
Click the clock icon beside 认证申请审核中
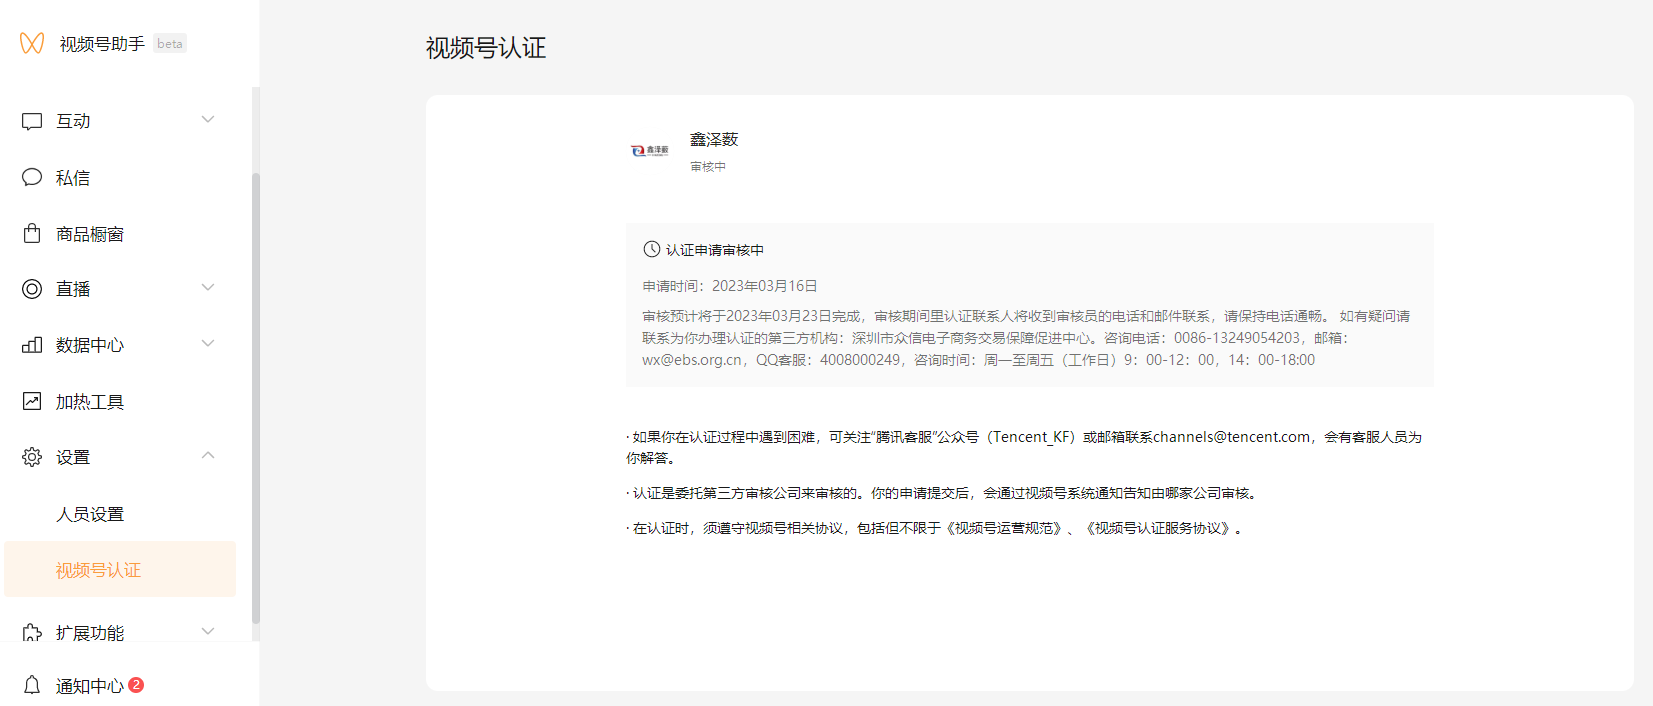tap(651, 249)
